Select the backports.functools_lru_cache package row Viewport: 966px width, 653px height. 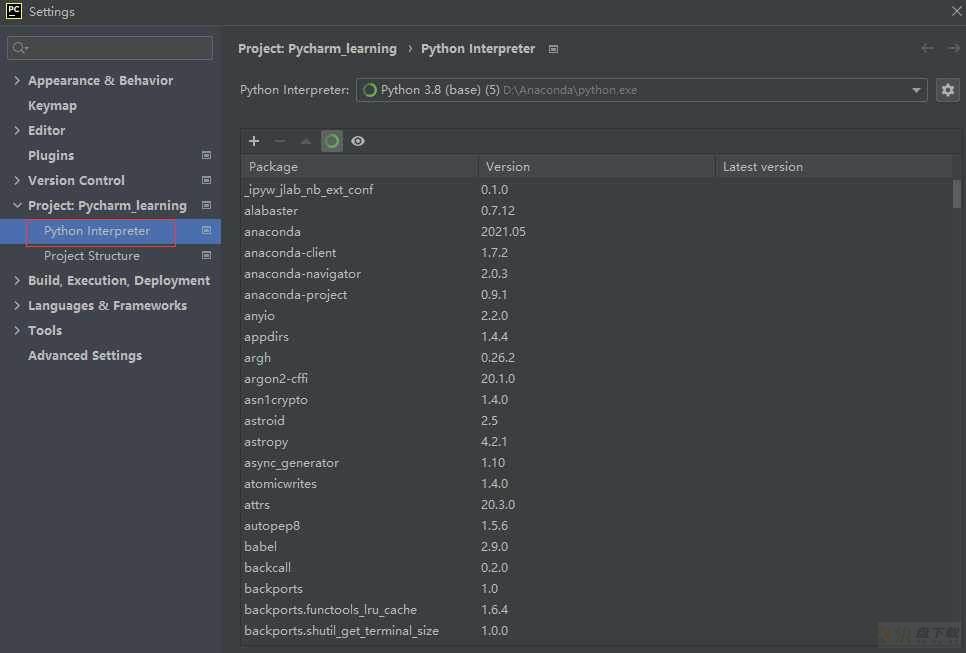coord(596,609)
